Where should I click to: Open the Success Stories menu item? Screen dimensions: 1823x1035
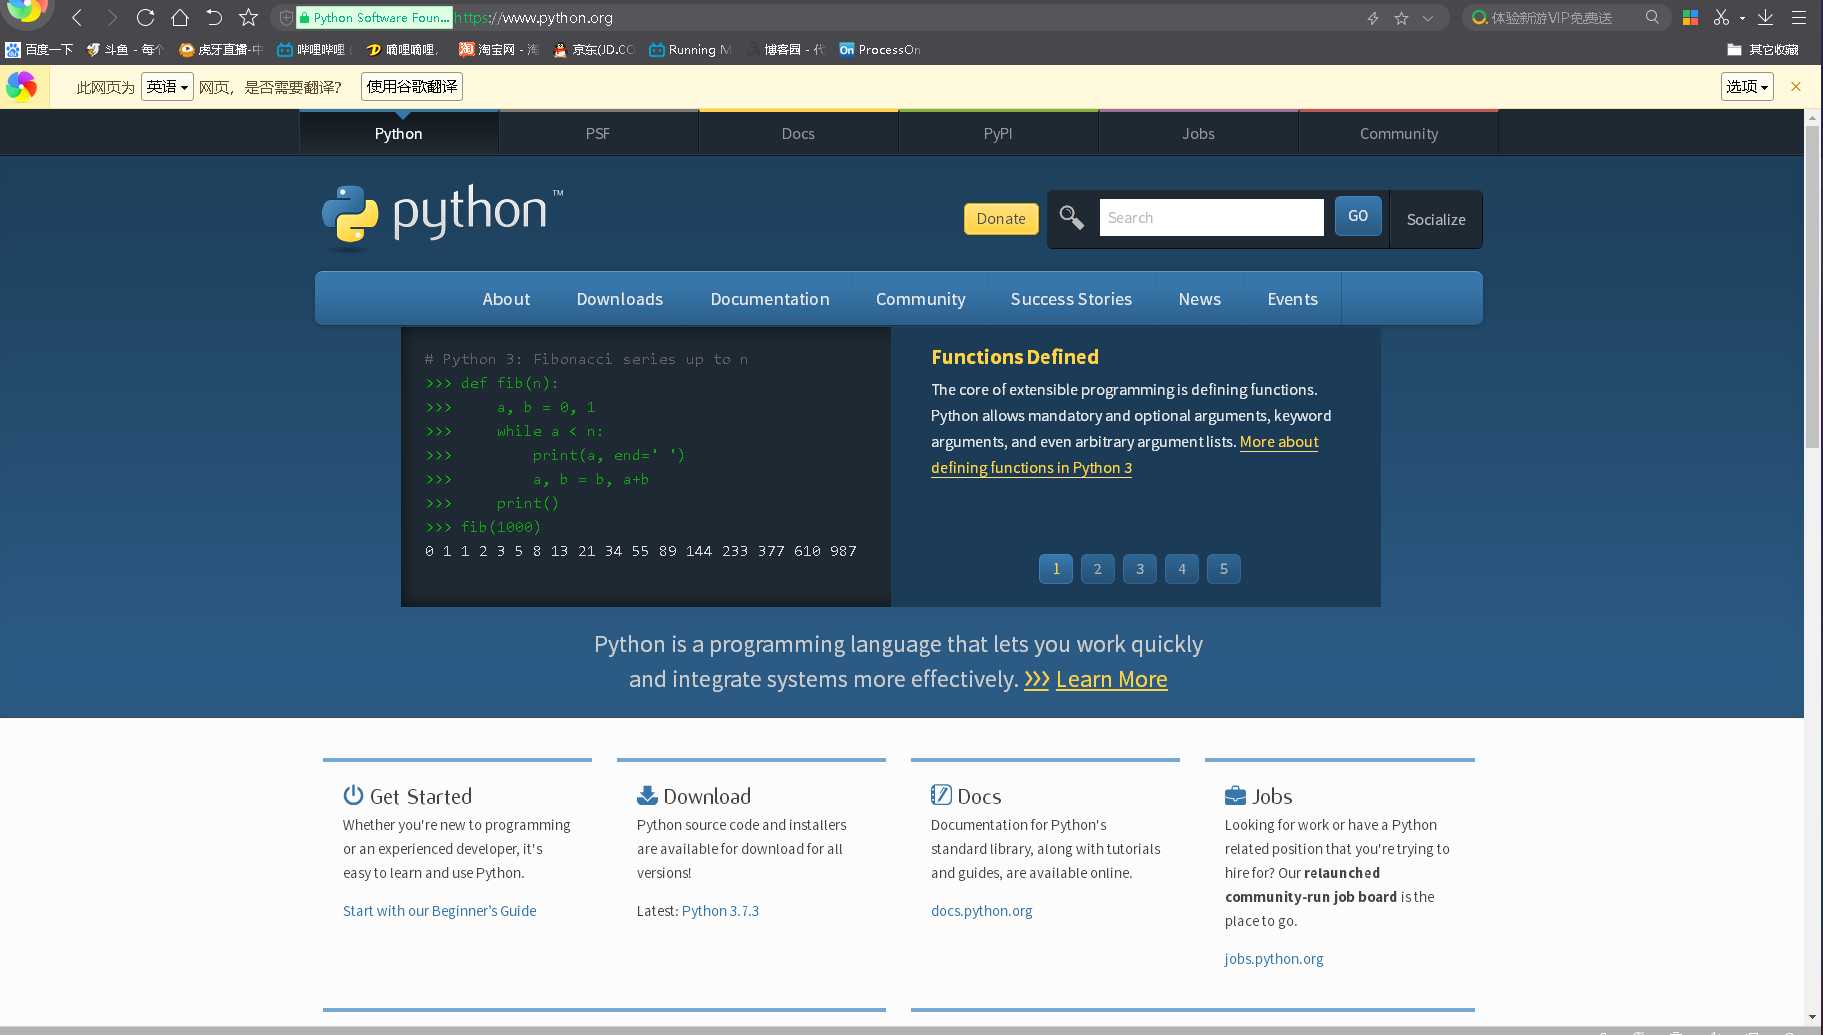(x=1071, y=299)
